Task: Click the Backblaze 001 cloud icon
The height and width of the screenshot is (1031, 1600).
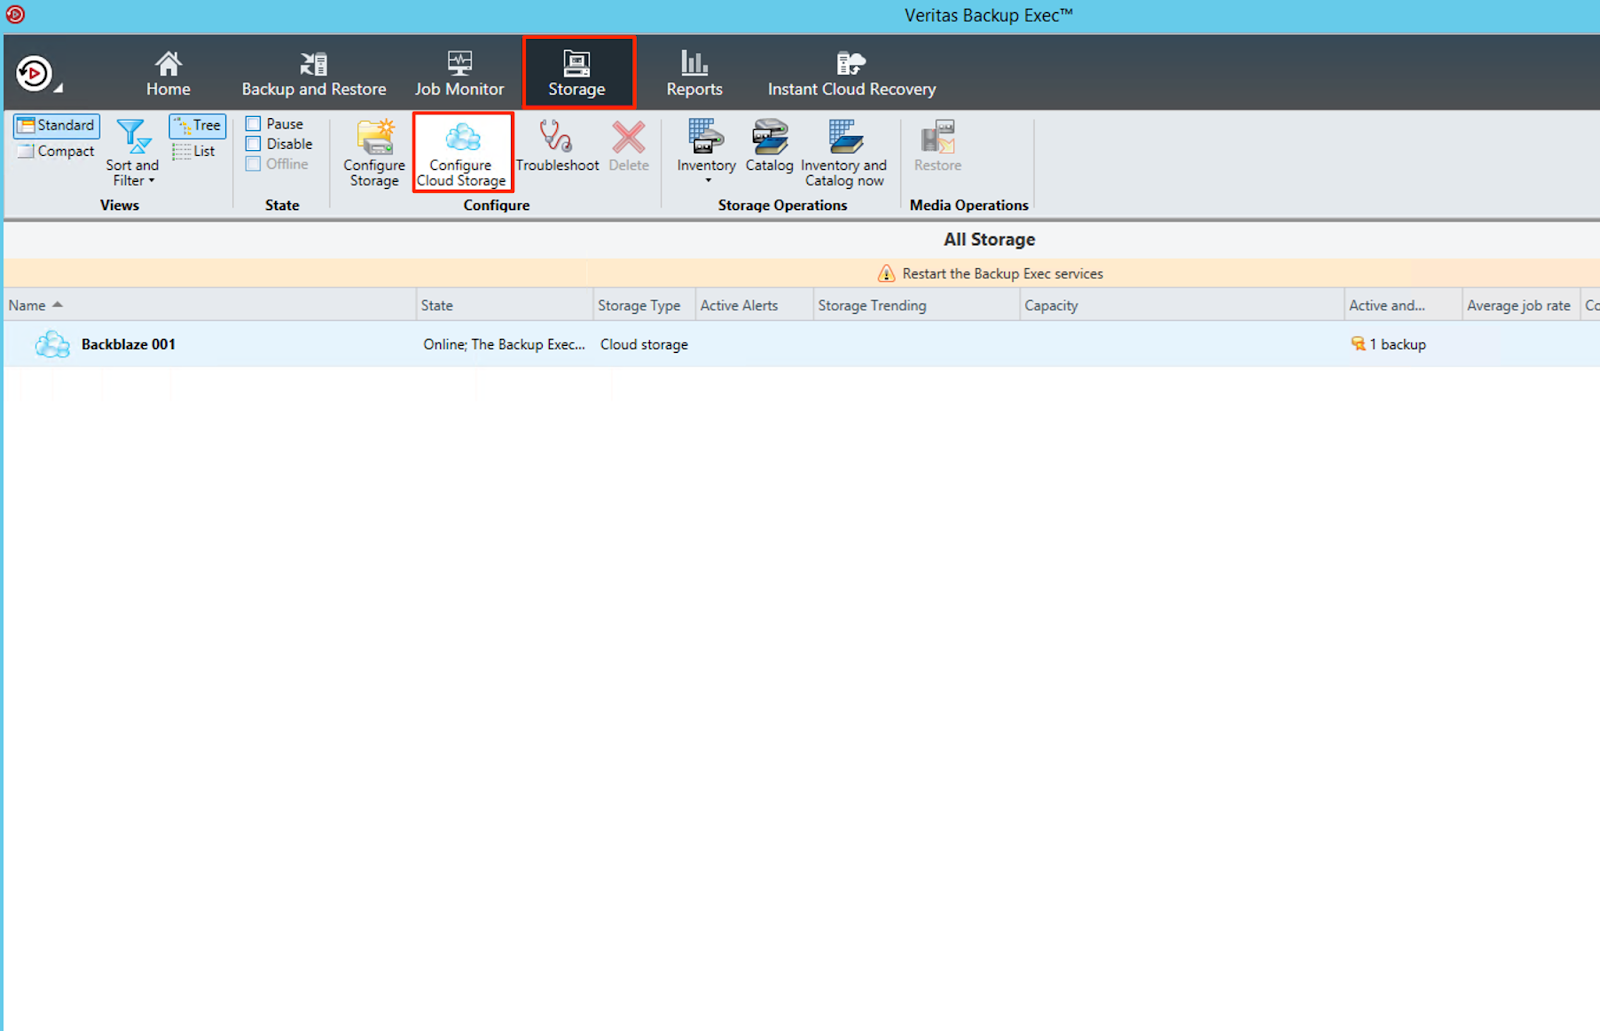Action: [x=52, y=345]
